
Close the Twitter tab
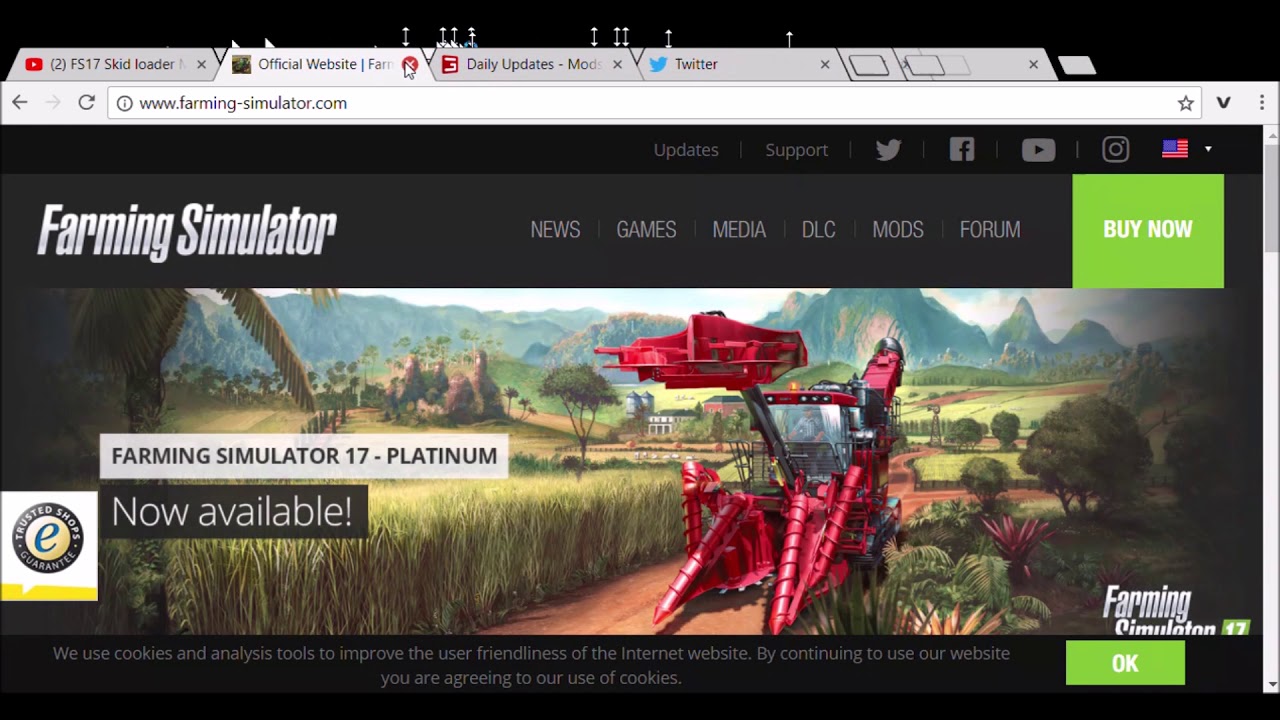coord(825,64)
